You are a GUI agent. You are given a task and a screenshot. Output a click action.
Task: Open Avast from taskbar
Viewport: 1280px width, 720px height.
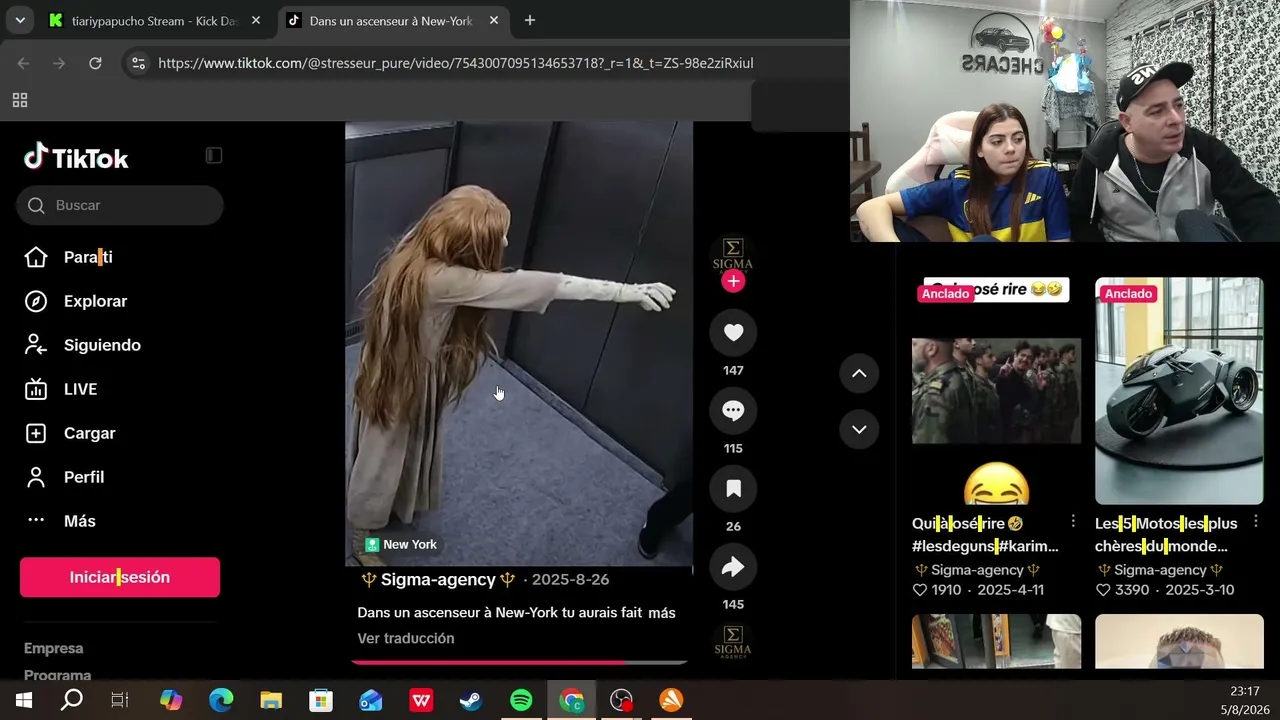[x=671, y=700]
